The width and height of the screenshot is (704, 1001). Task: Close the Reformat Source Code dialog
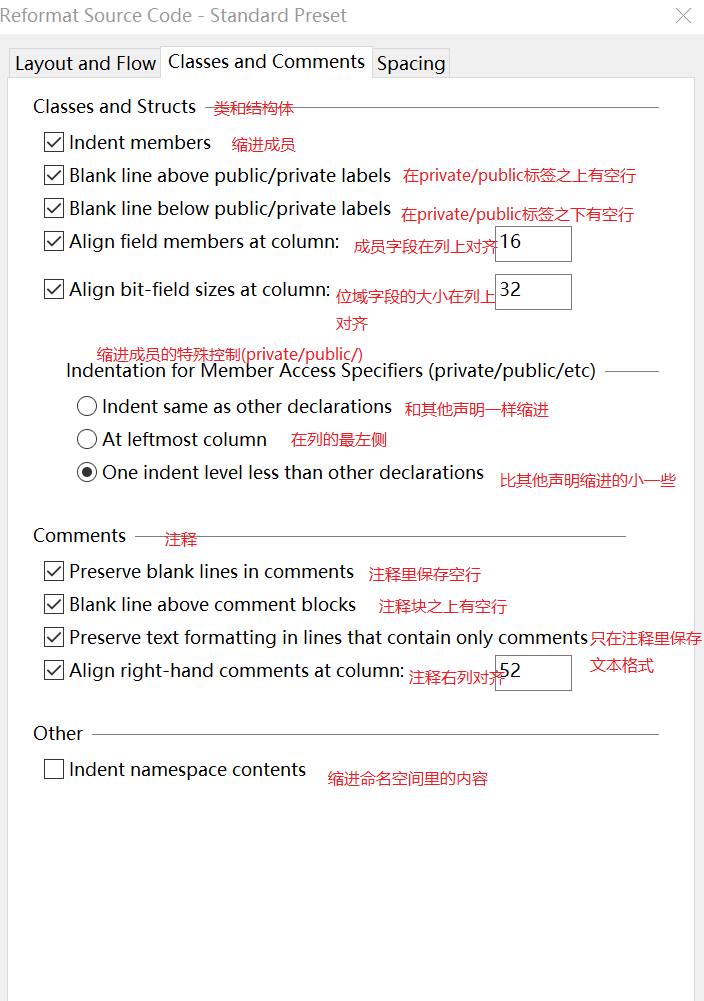684,16
